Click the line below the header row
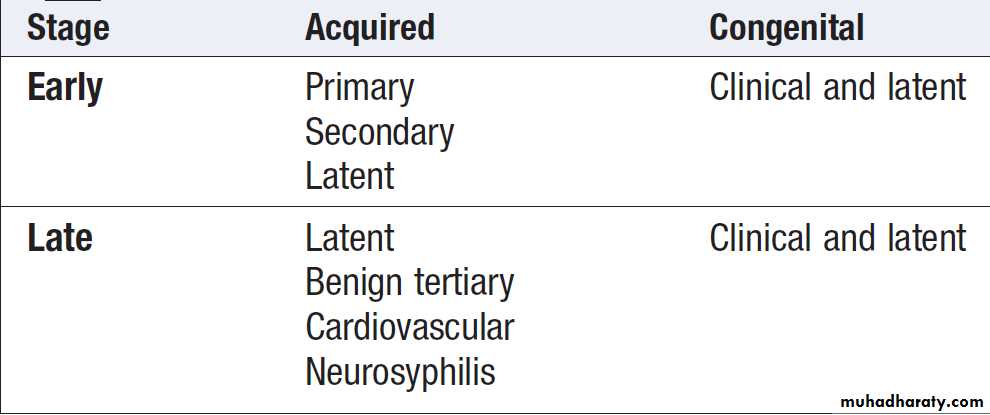This screenshot has width=990, height=415. [x=495, y=56]
